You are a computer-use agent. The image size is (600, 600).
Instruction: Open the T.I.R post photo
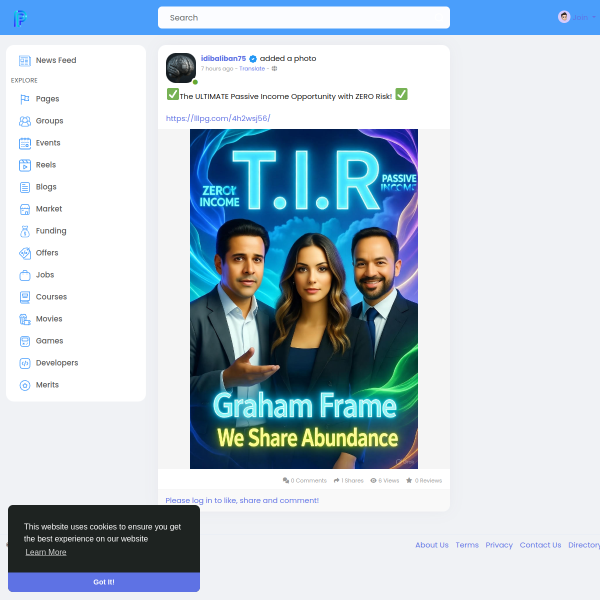pyautogui.click(x=303, y=298)
